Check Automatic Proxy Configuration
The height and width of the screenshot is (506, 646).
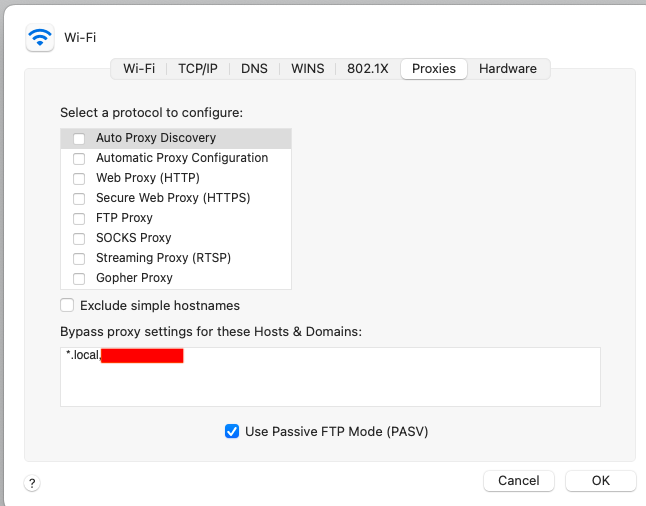tap(79, 159)
